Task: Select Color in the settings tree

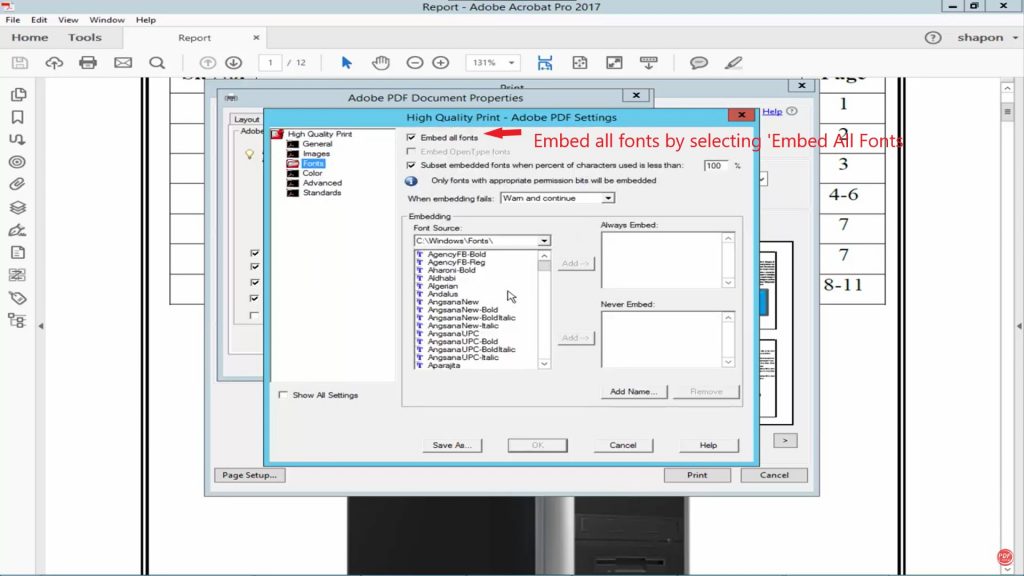Action: tap(312, 173)
